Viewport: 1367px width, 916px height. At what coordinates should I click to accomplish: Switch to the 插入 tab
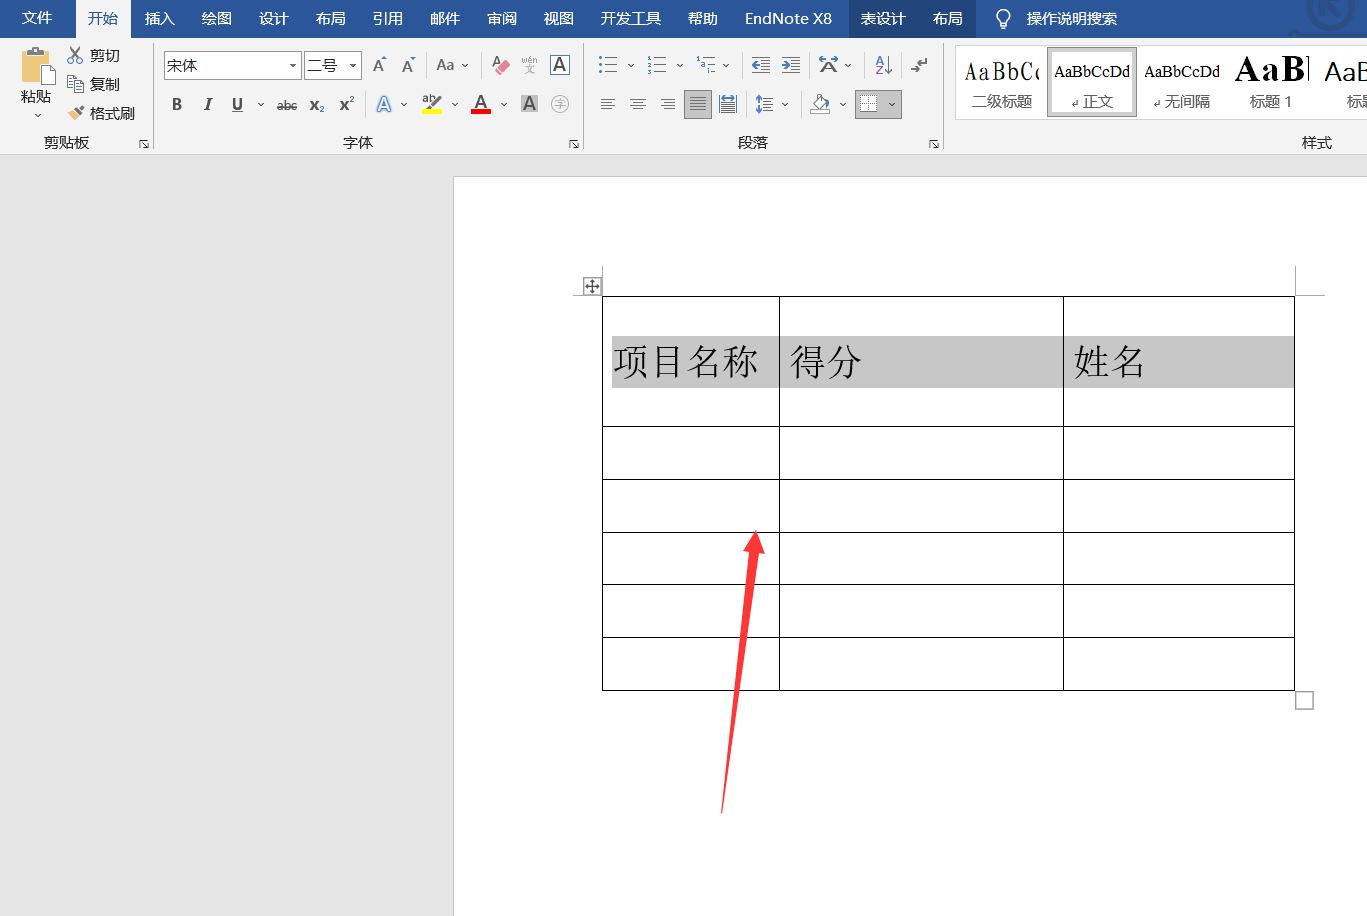[160, 18]
